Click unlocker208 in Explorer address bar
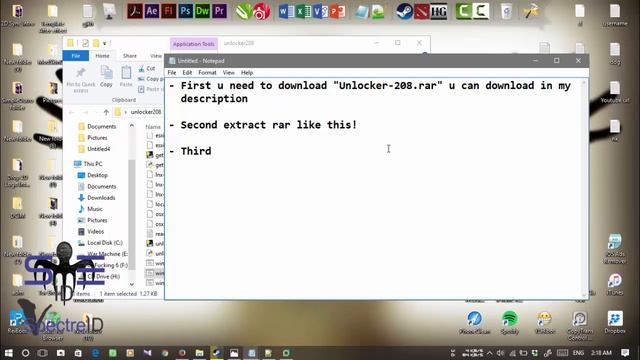Screen dimensions: 640x360 click(146, 112)
